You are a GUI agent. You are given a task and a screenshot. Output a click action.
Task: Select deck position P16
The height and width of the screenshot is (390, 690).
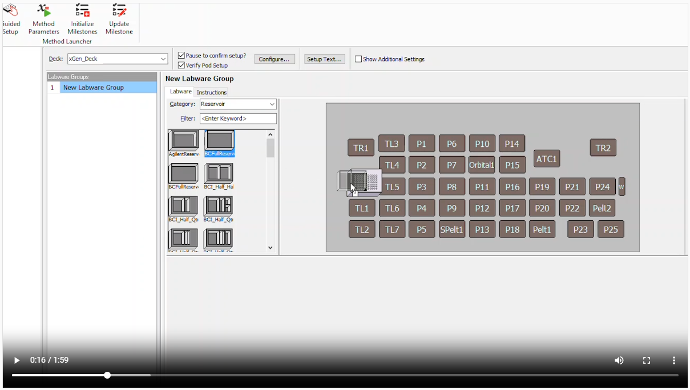click(x=512, y=187)
